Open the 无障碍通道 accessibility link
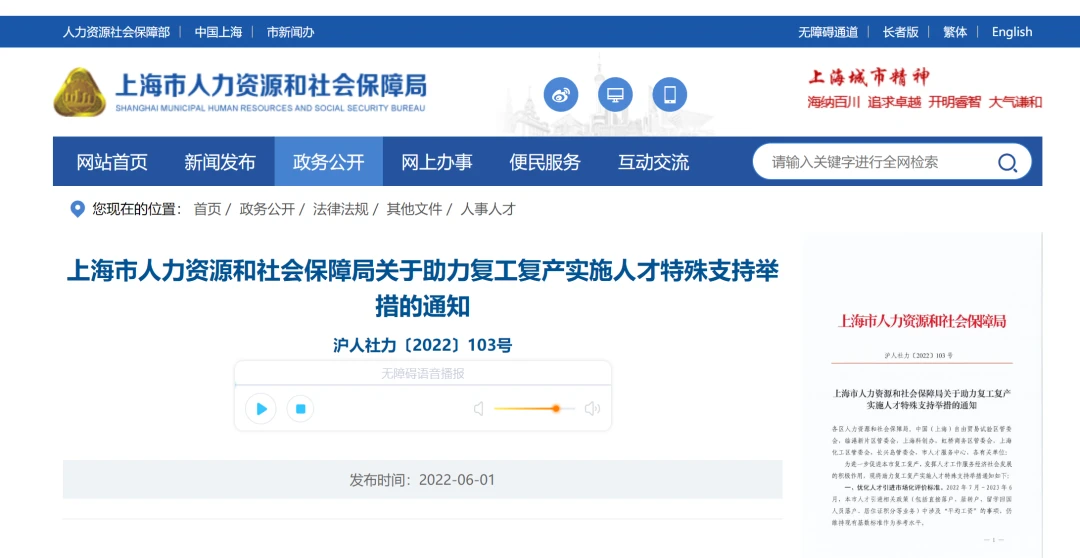1080x558 pixels. pyautogui.click(x=827, y=32)
